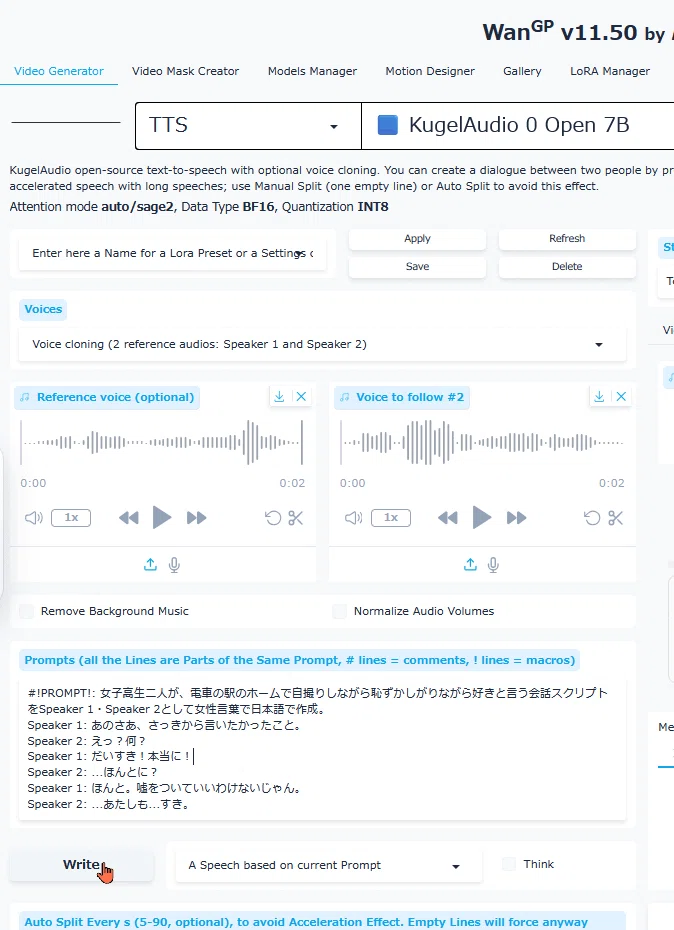Change Voice to follow #2 speed 1x
This screenshot has height=930, width=674.
[391, 518]
